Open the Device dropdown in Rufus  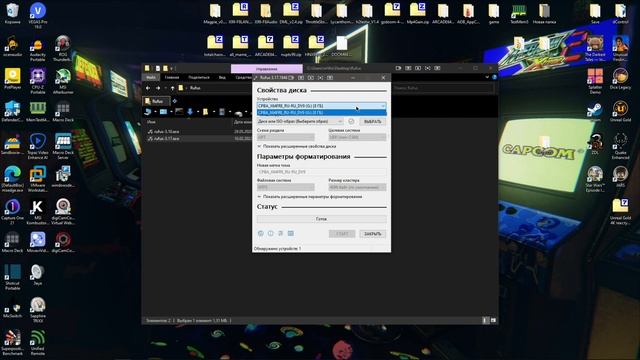pos(321,106)
